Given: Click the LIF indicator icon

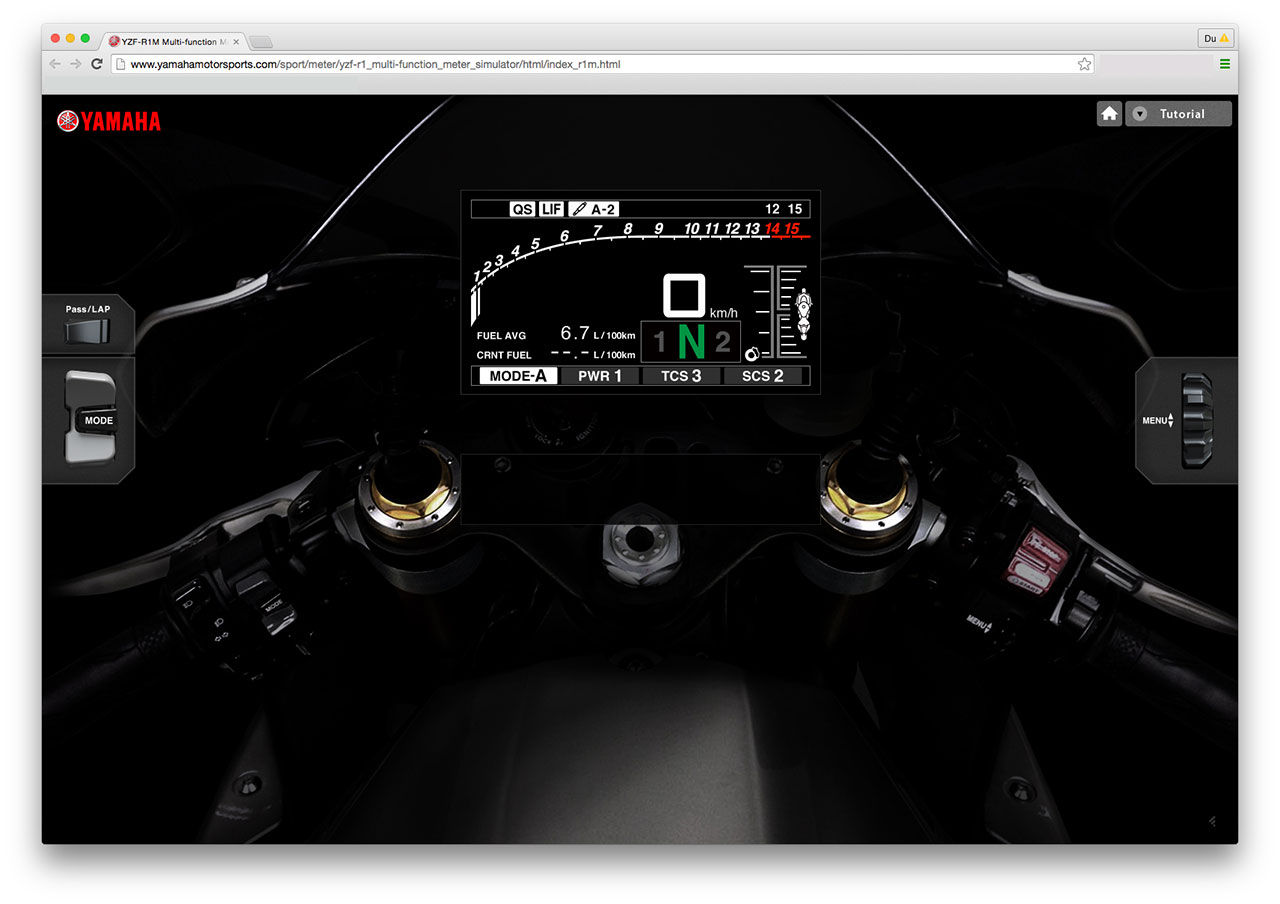Looking at the screenshot, I should point(552,209).
